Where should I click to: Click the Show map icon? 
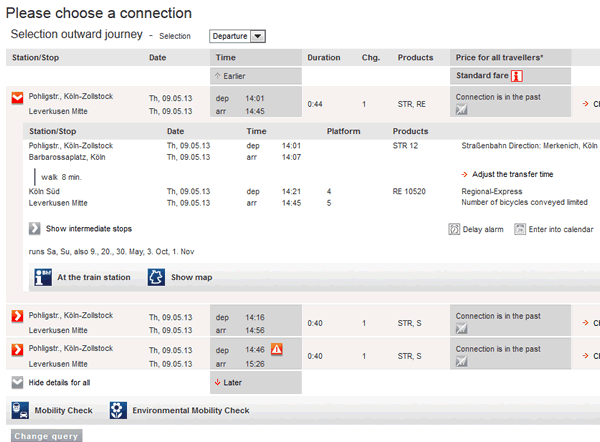coord(156,277)
